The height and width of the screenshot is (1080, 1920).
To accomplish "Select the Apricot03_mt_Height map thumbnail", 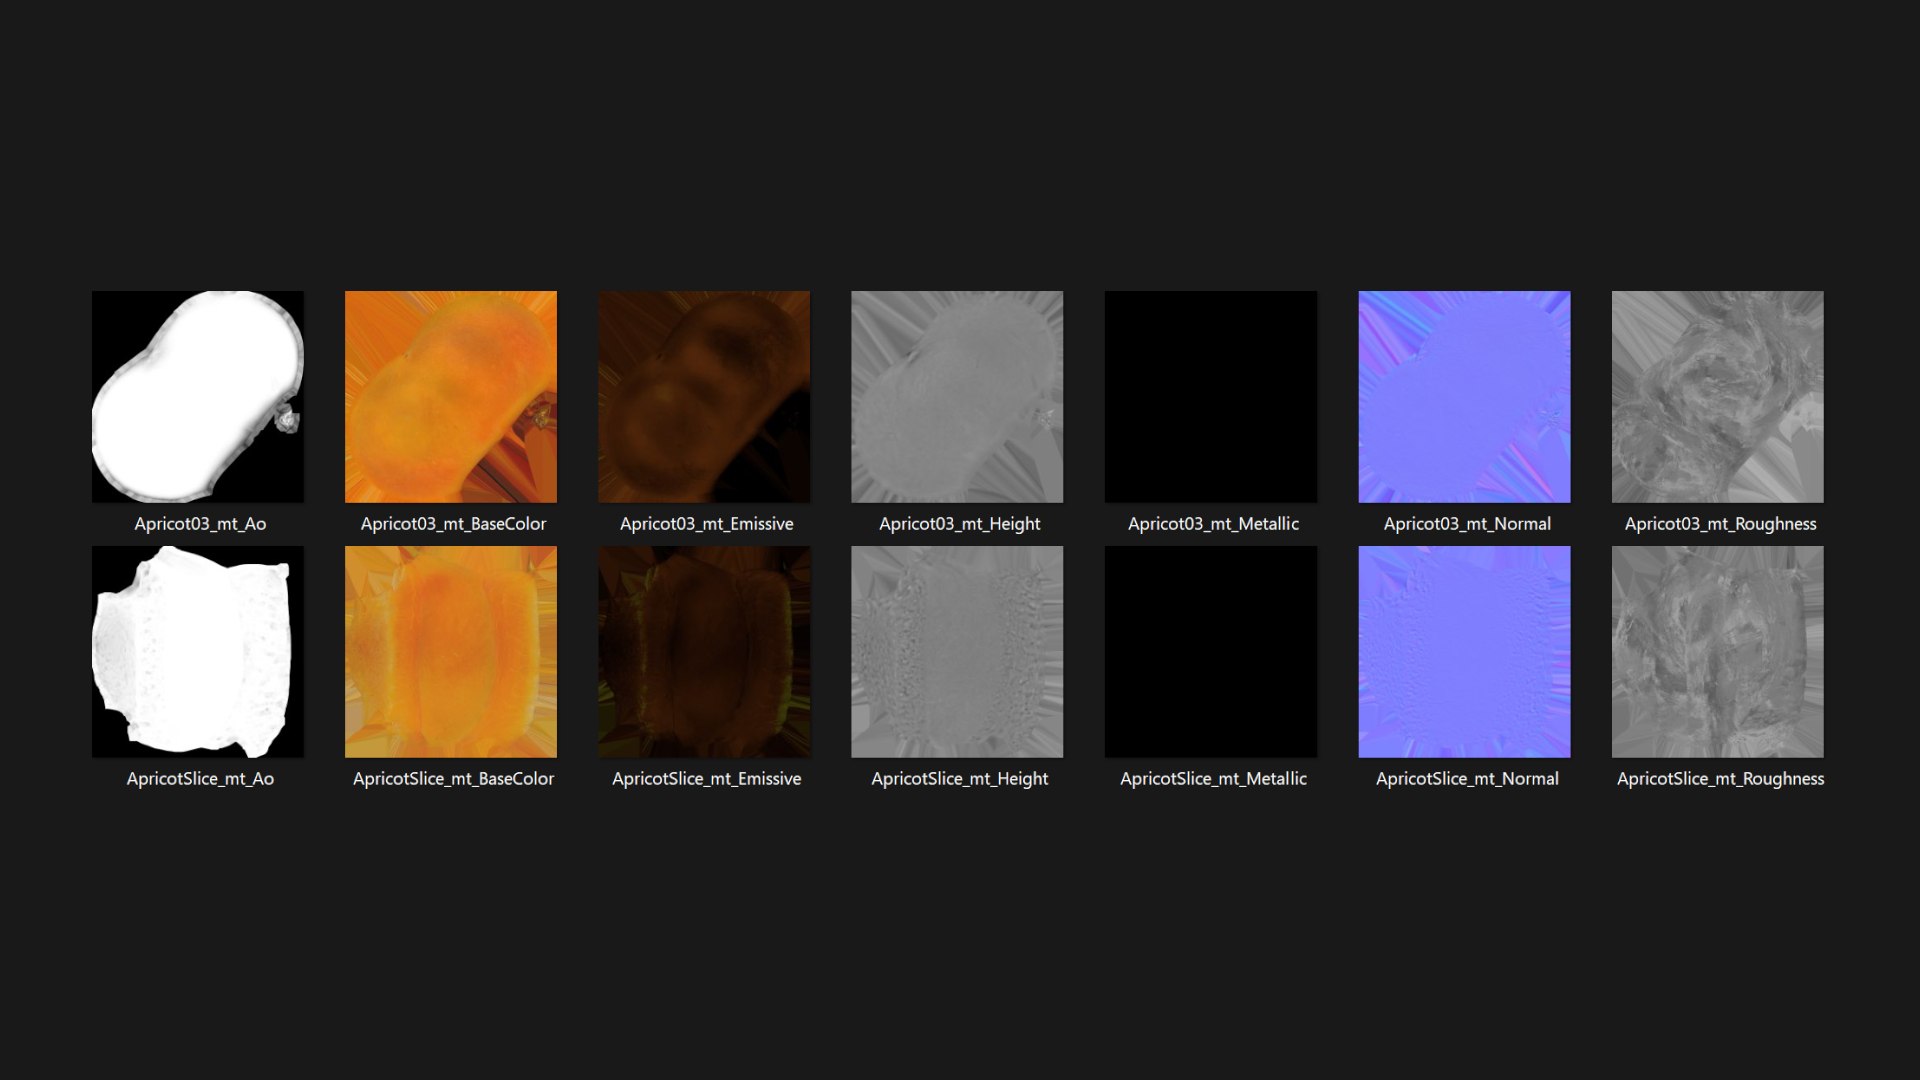I will [x=957, y=397].
